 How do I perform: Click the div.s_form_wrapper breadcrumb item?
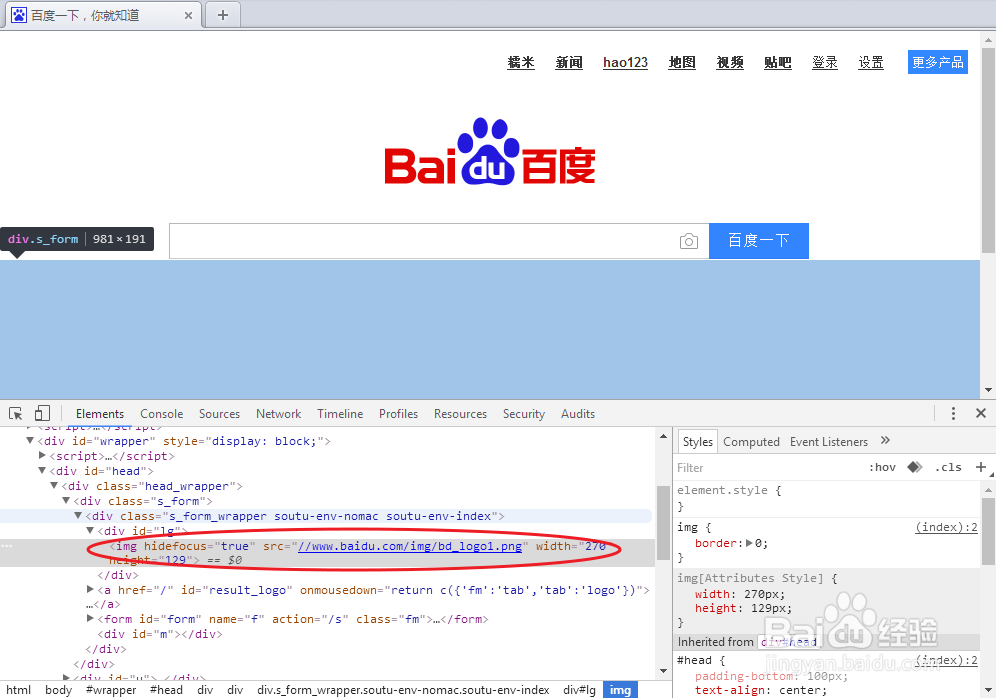(x=403, y=690)
